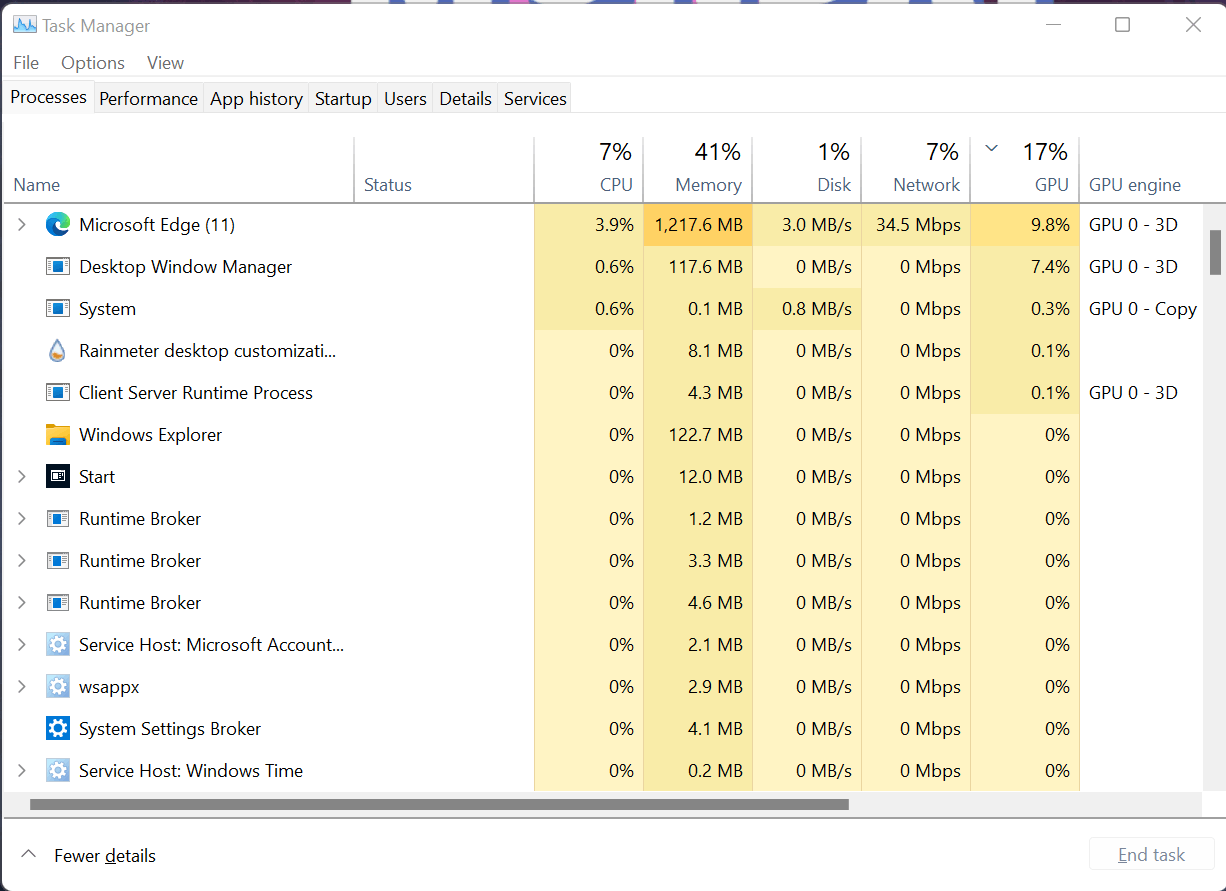Switch to the Performance tab

(x=148, y=99)
